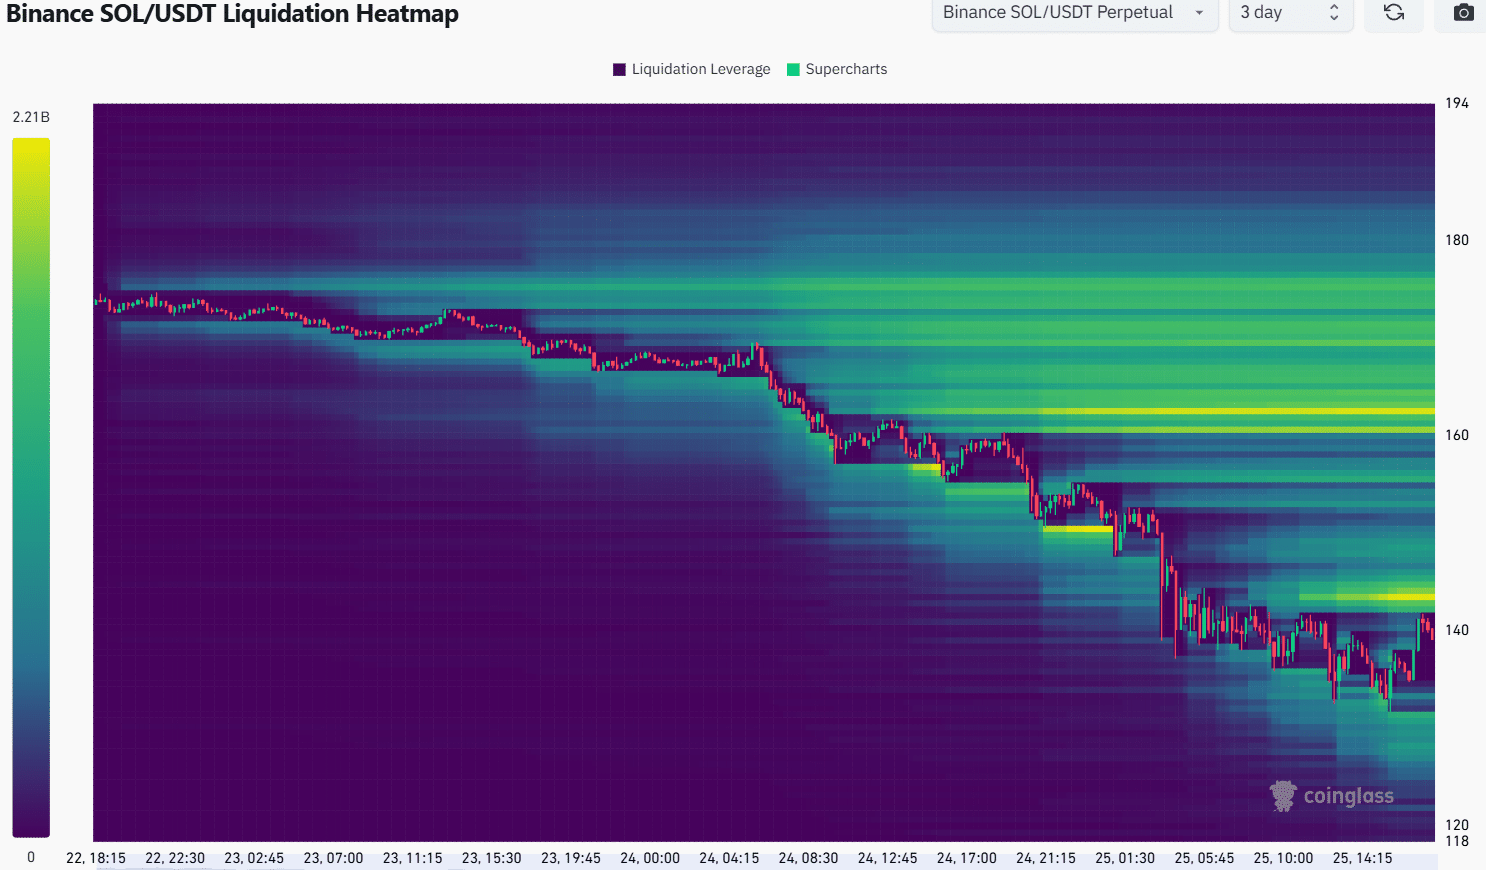Click the purple Liquidation Leverage legend swatch
Screen dimensions: 1486x870
(619, 69)
